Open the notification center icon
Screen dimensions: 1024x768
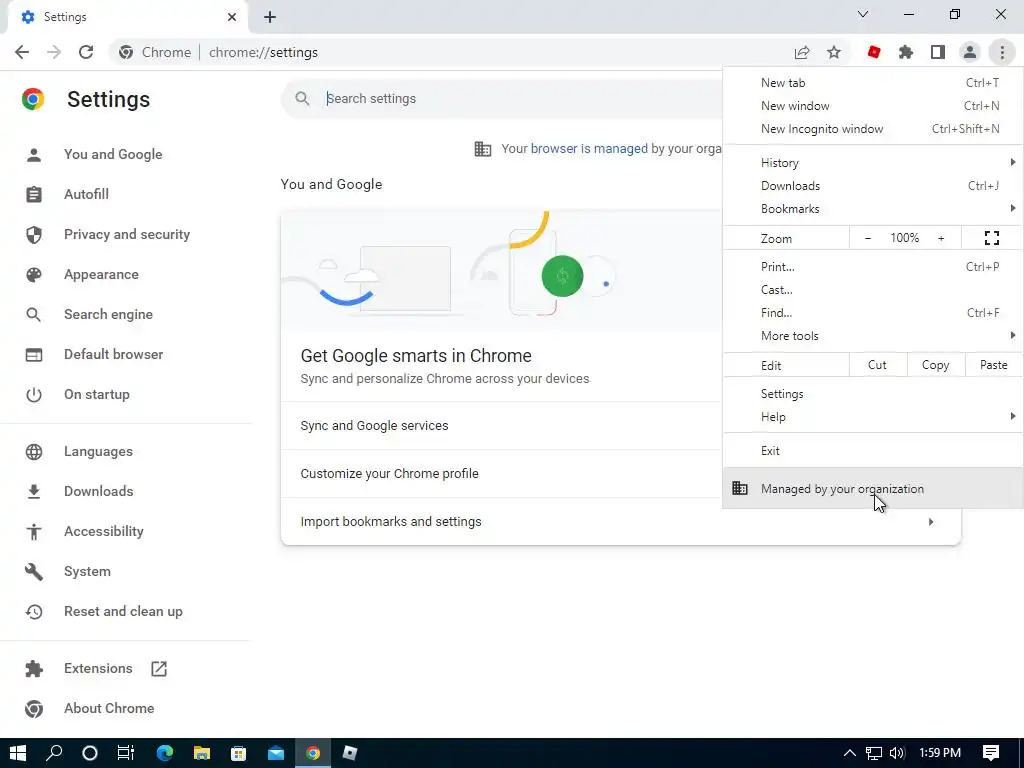click(991, 753)
